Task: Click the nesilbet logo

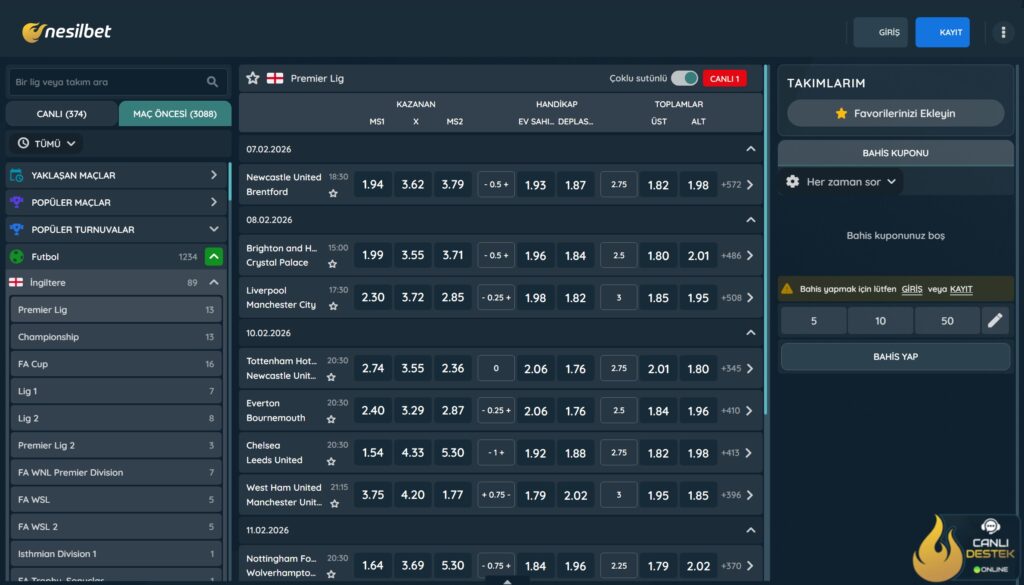Action: [67, 32]
